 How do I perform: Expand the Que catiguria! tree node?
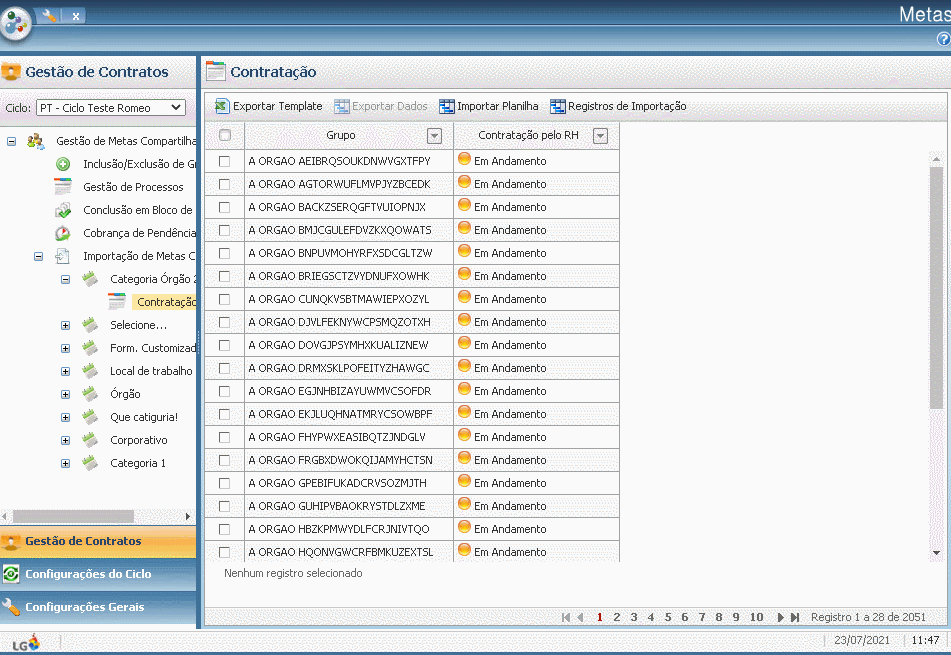(x=66, y=418)
